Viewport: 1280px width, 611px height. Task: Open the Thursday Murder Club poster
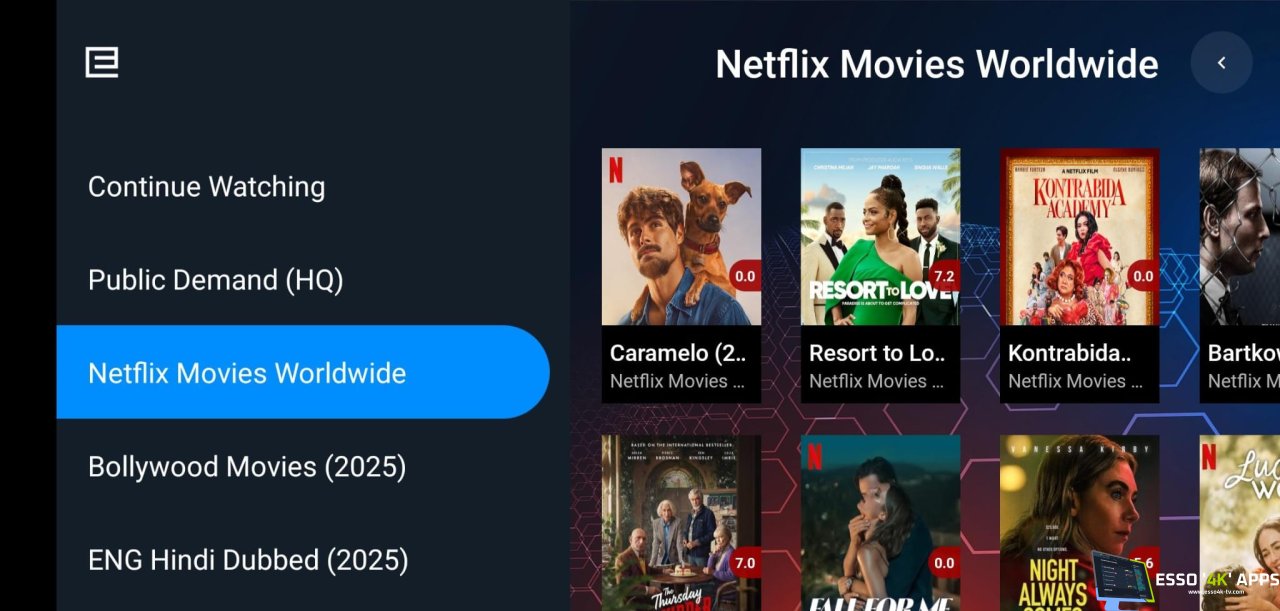tap(681, 523)
